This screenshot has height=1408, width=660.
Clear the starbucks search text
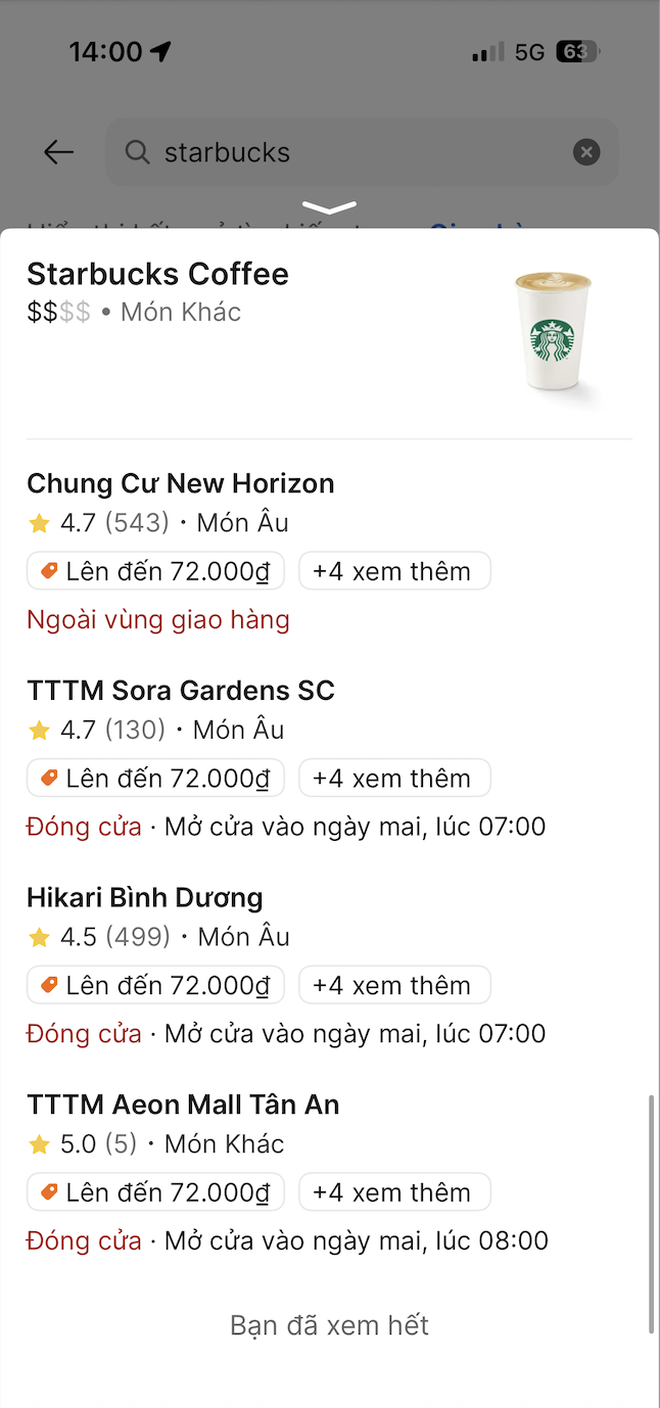point(587,152)
